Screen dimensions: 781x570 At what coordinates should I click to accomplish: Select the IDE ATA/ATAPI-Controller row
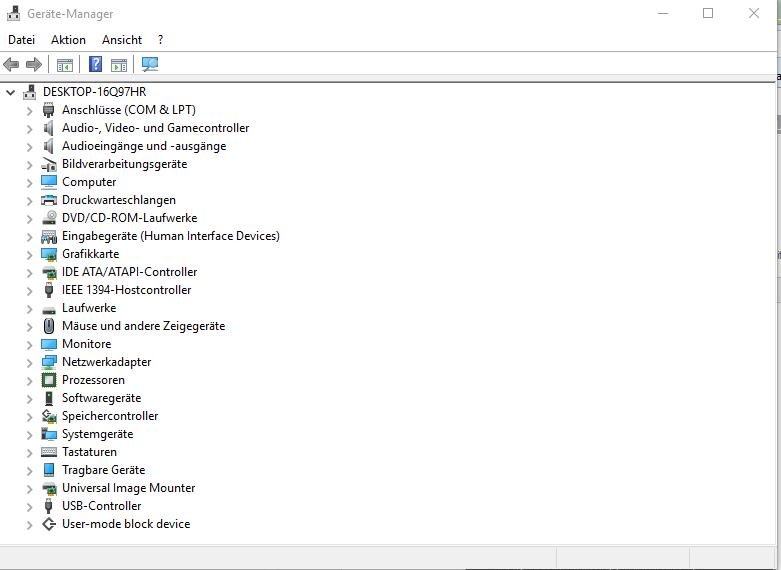130,272
